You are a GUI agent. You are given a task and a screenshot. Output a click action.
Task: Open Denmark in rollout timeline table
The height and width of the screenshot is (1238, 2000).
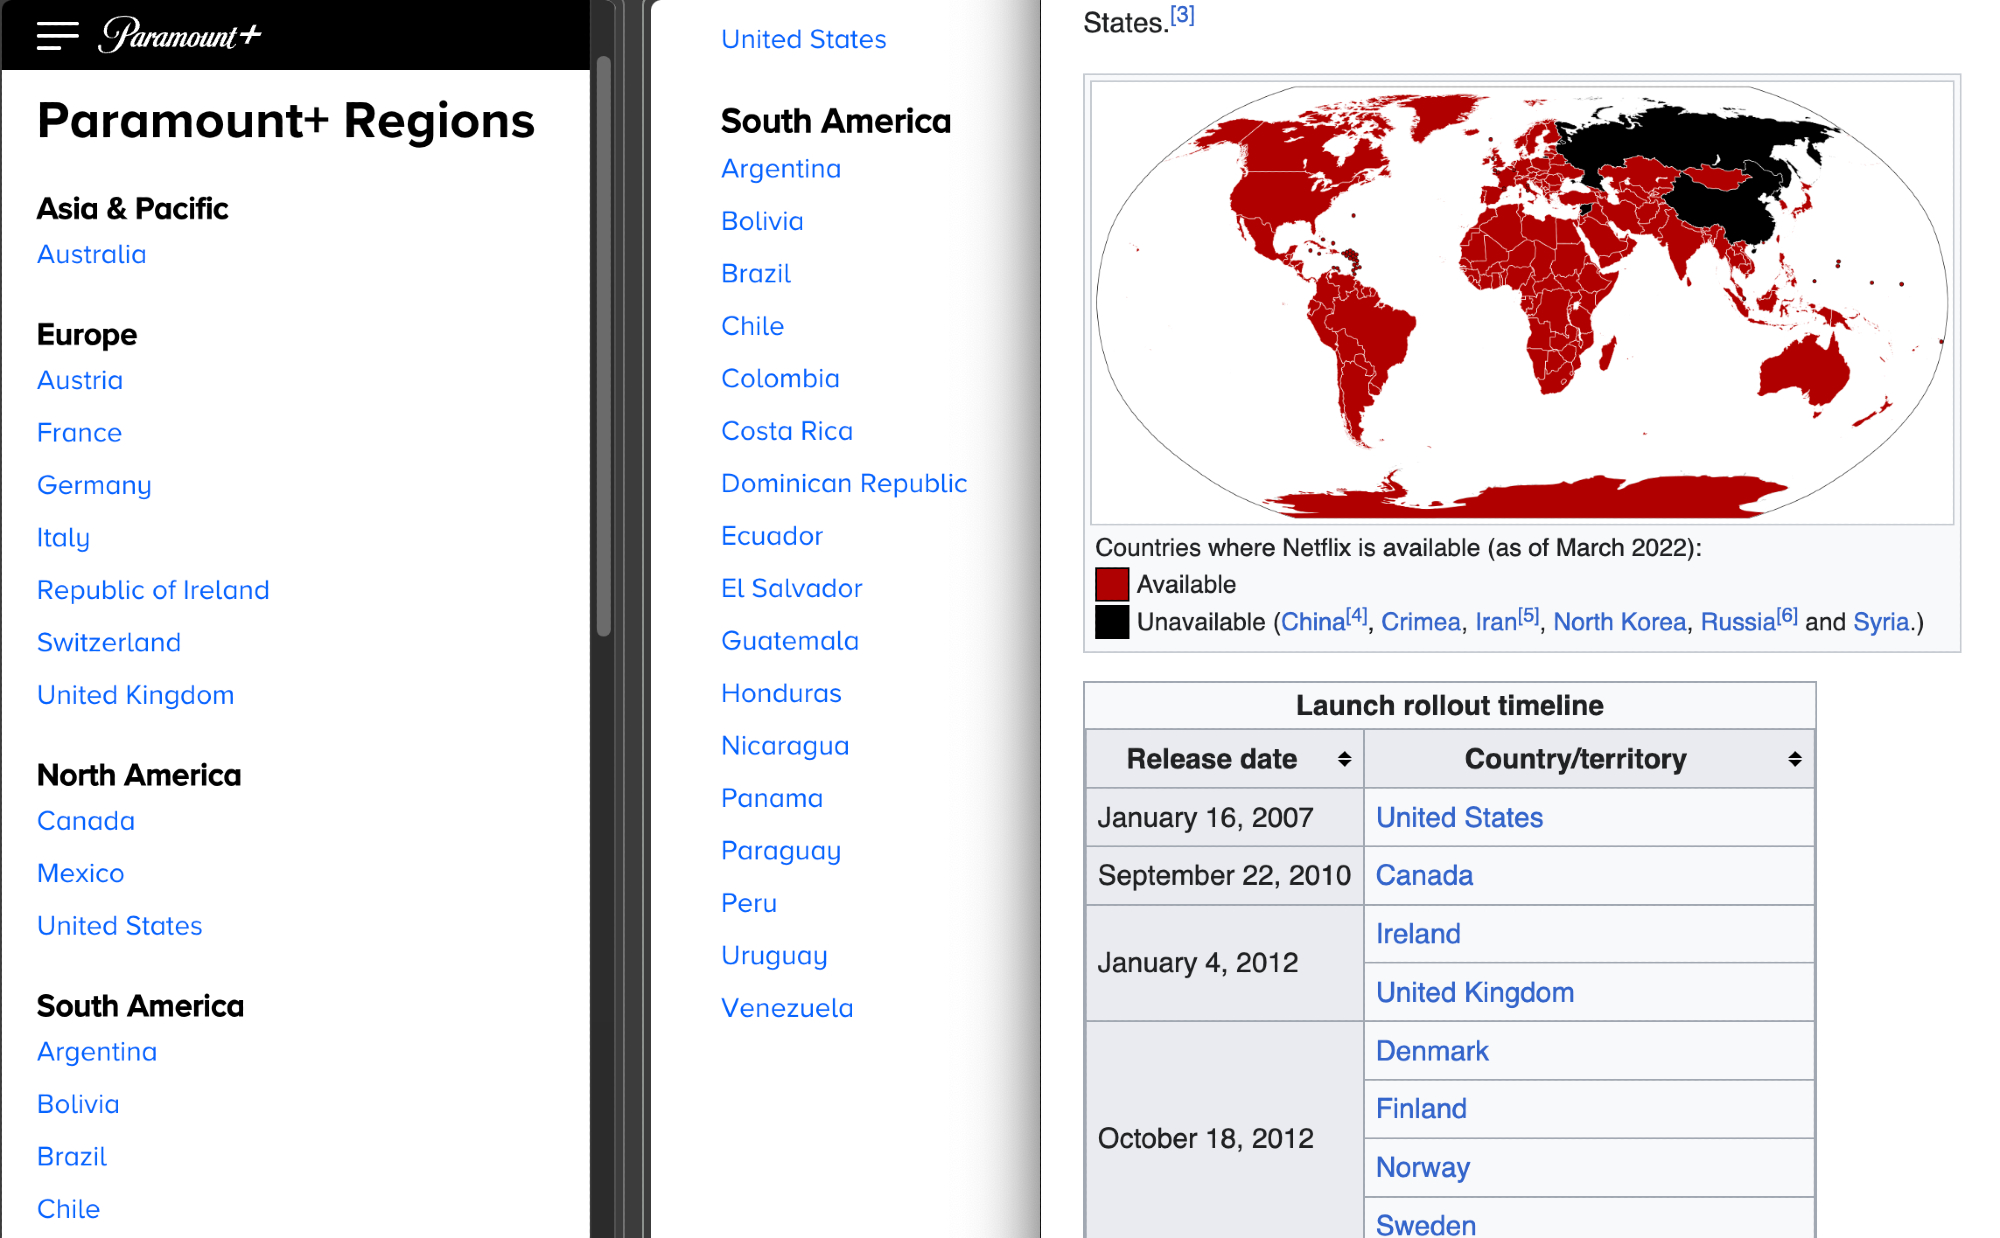[x=1432, y=1051]
